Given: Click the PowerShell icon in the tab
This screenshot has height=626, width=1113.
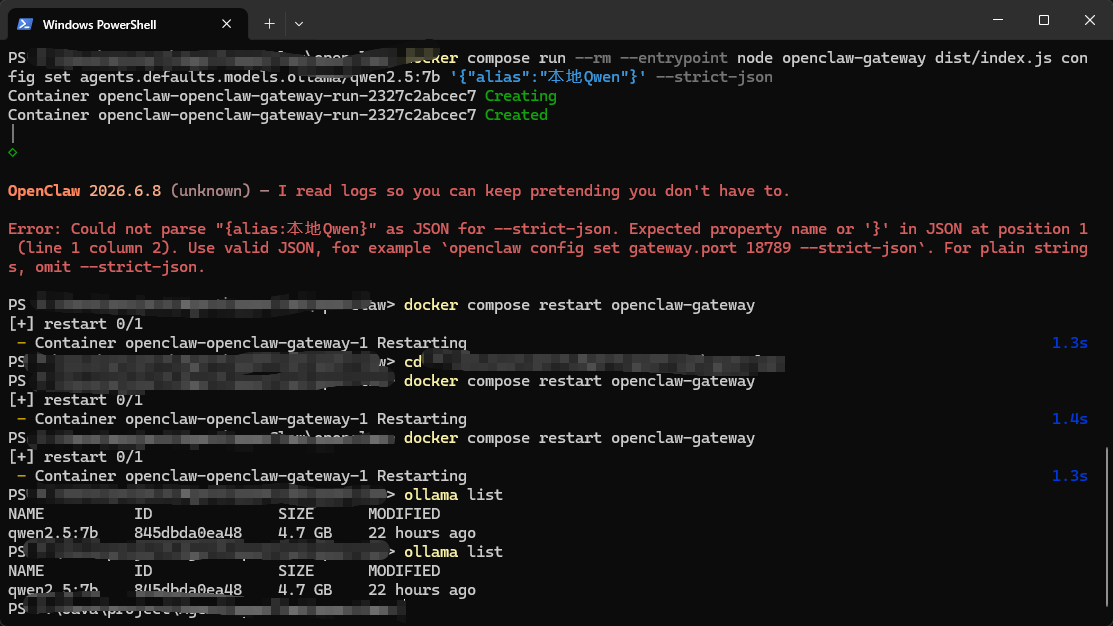Looking at the screenshot, I should pyautogui.click(x=25, y=24).
